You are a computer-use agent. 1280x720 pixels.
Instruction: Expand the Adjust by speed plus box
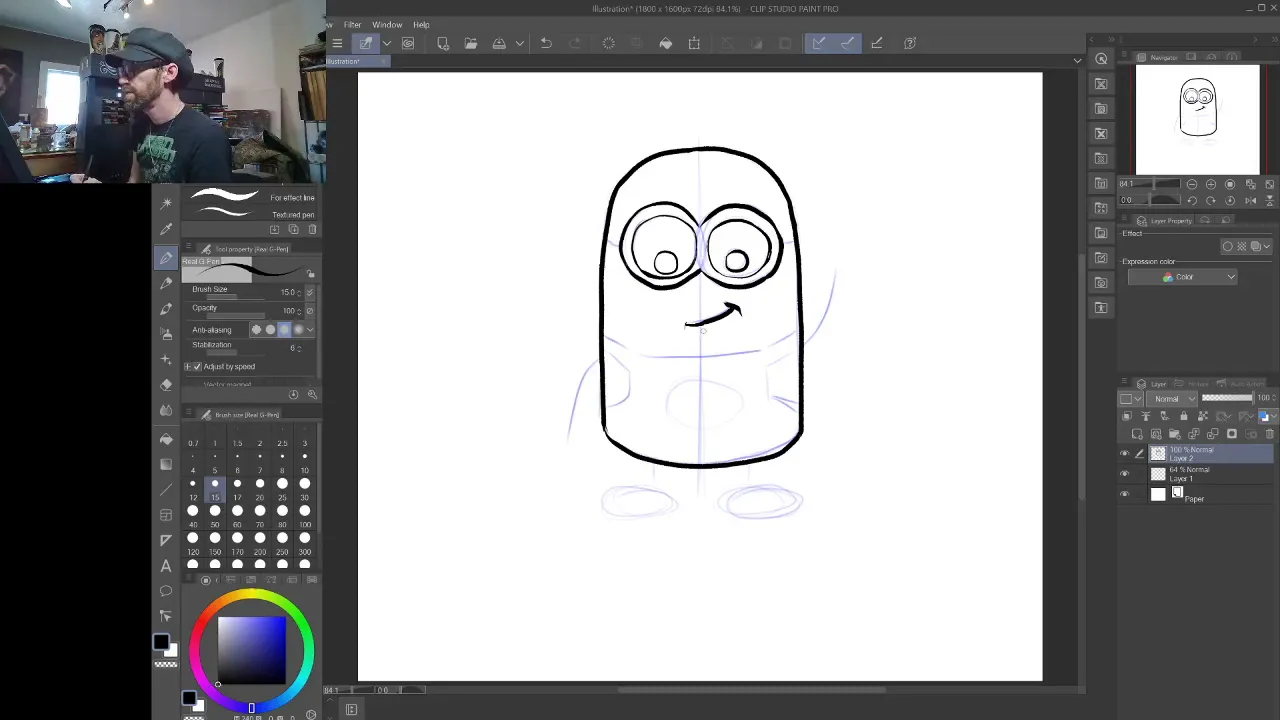tap(187, 367)
